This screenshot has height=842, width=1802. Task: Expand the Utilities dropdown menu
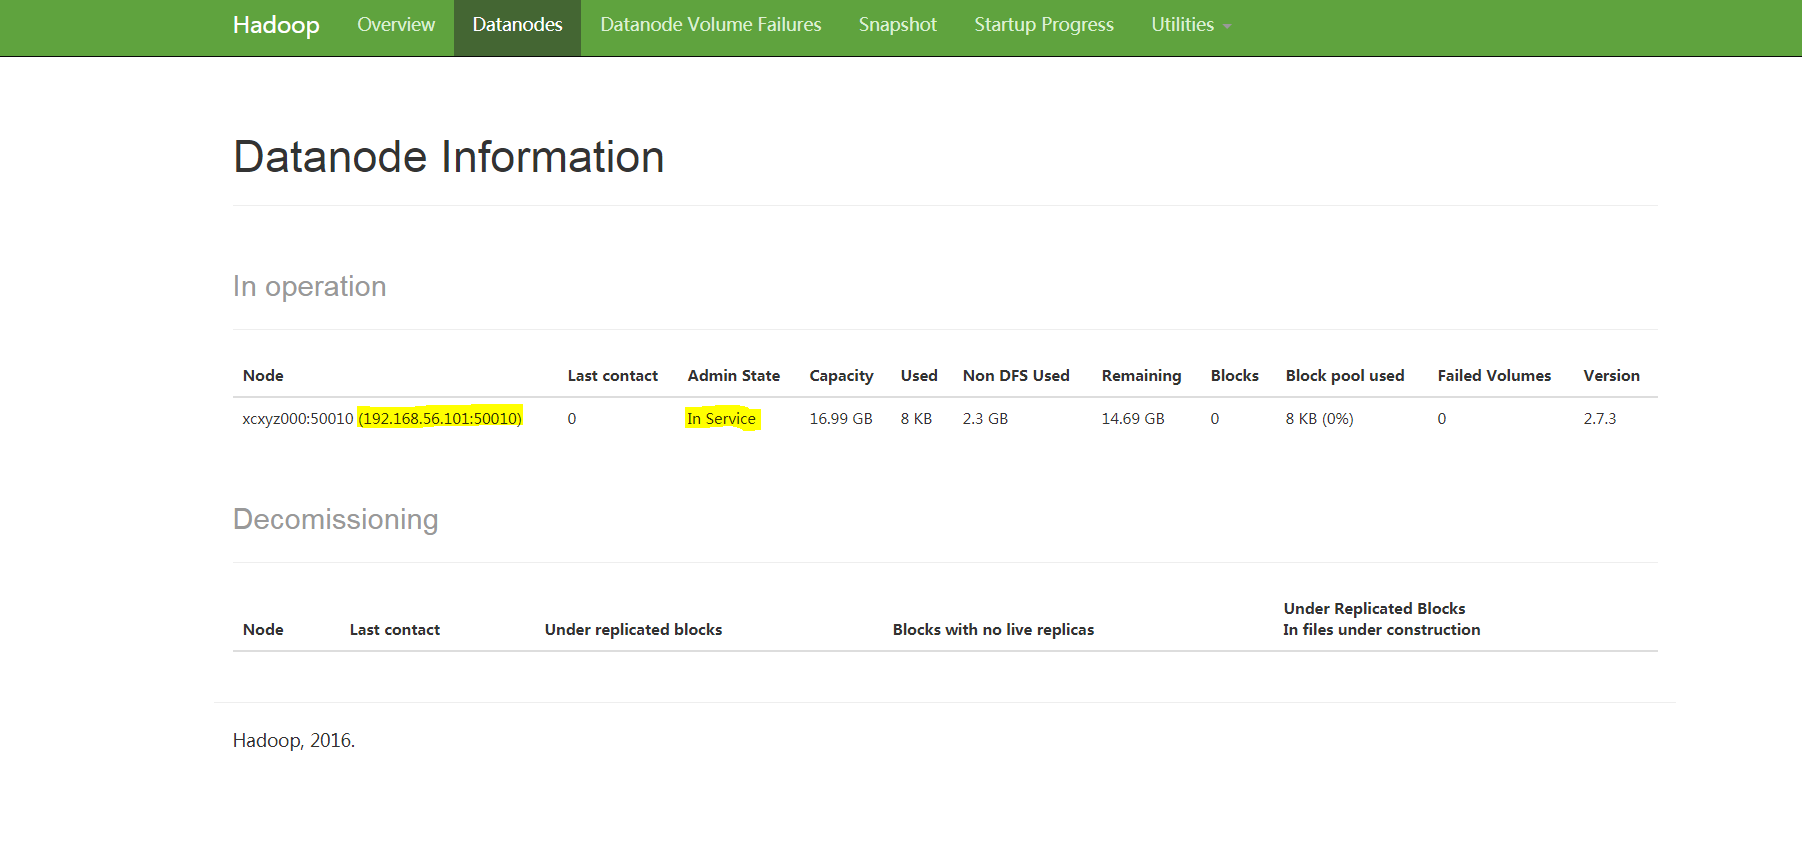click(x=1191, y=25)
